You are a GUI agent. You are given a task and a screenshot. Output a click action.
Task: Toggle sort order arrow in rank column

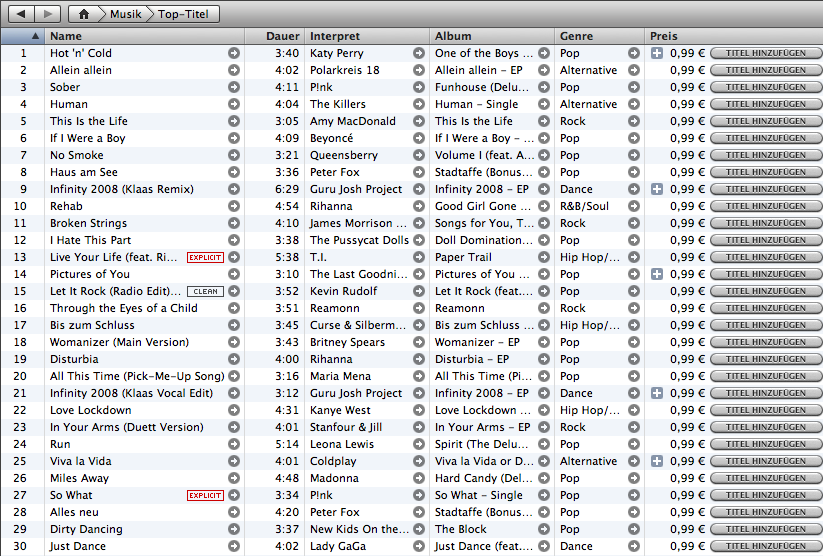click(35, 36)
